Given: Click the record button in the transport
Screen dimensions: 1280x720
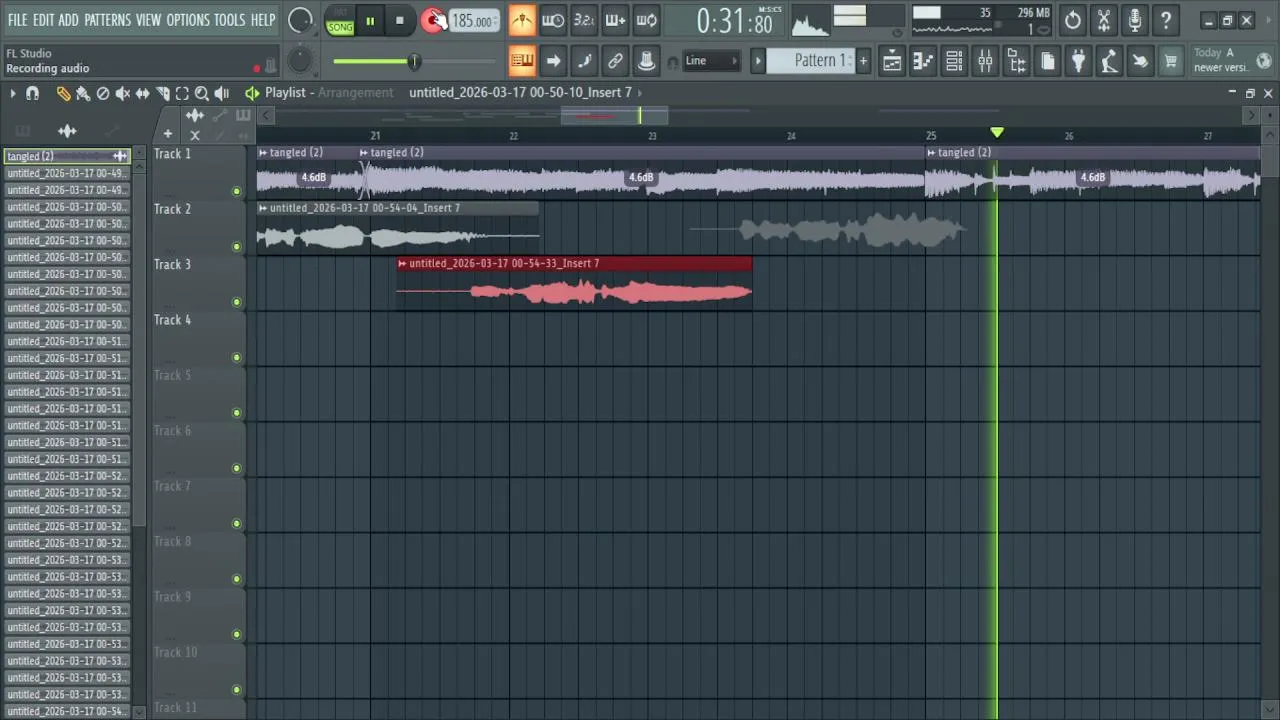Looking at the screenshot, I should (x=434, y=20).
